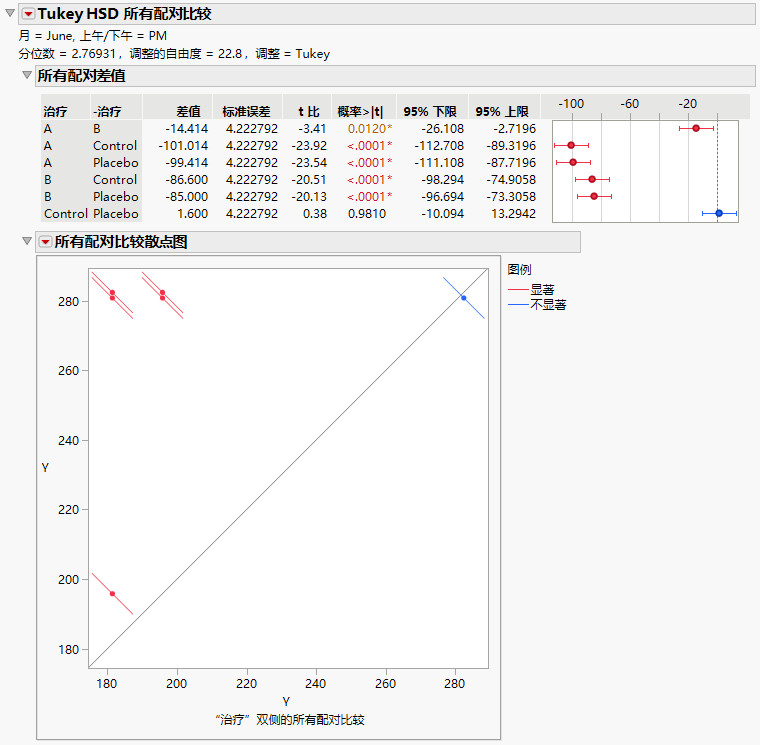
Task: Click the Y label on vertical axis
Action: click(45, 468)
